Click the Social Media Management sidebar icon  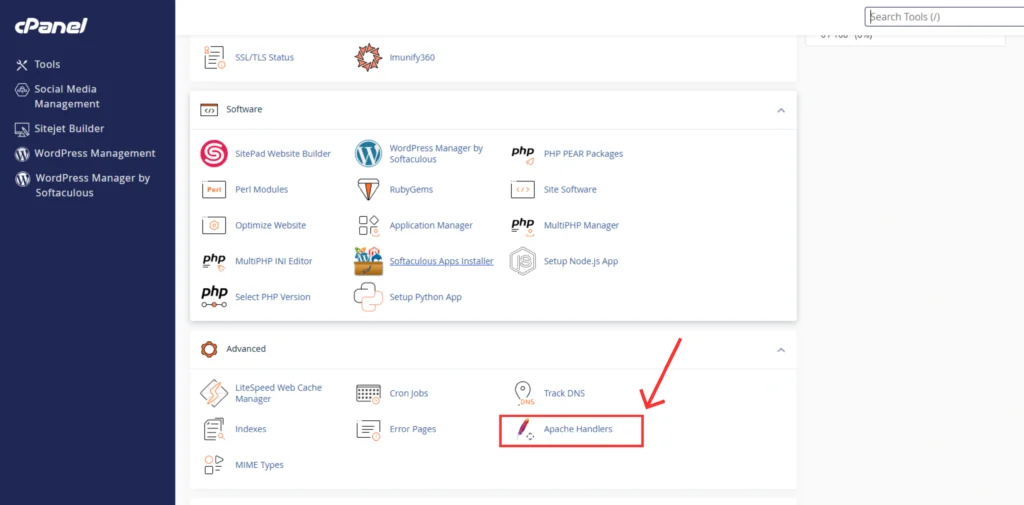[x=22, y=90]
